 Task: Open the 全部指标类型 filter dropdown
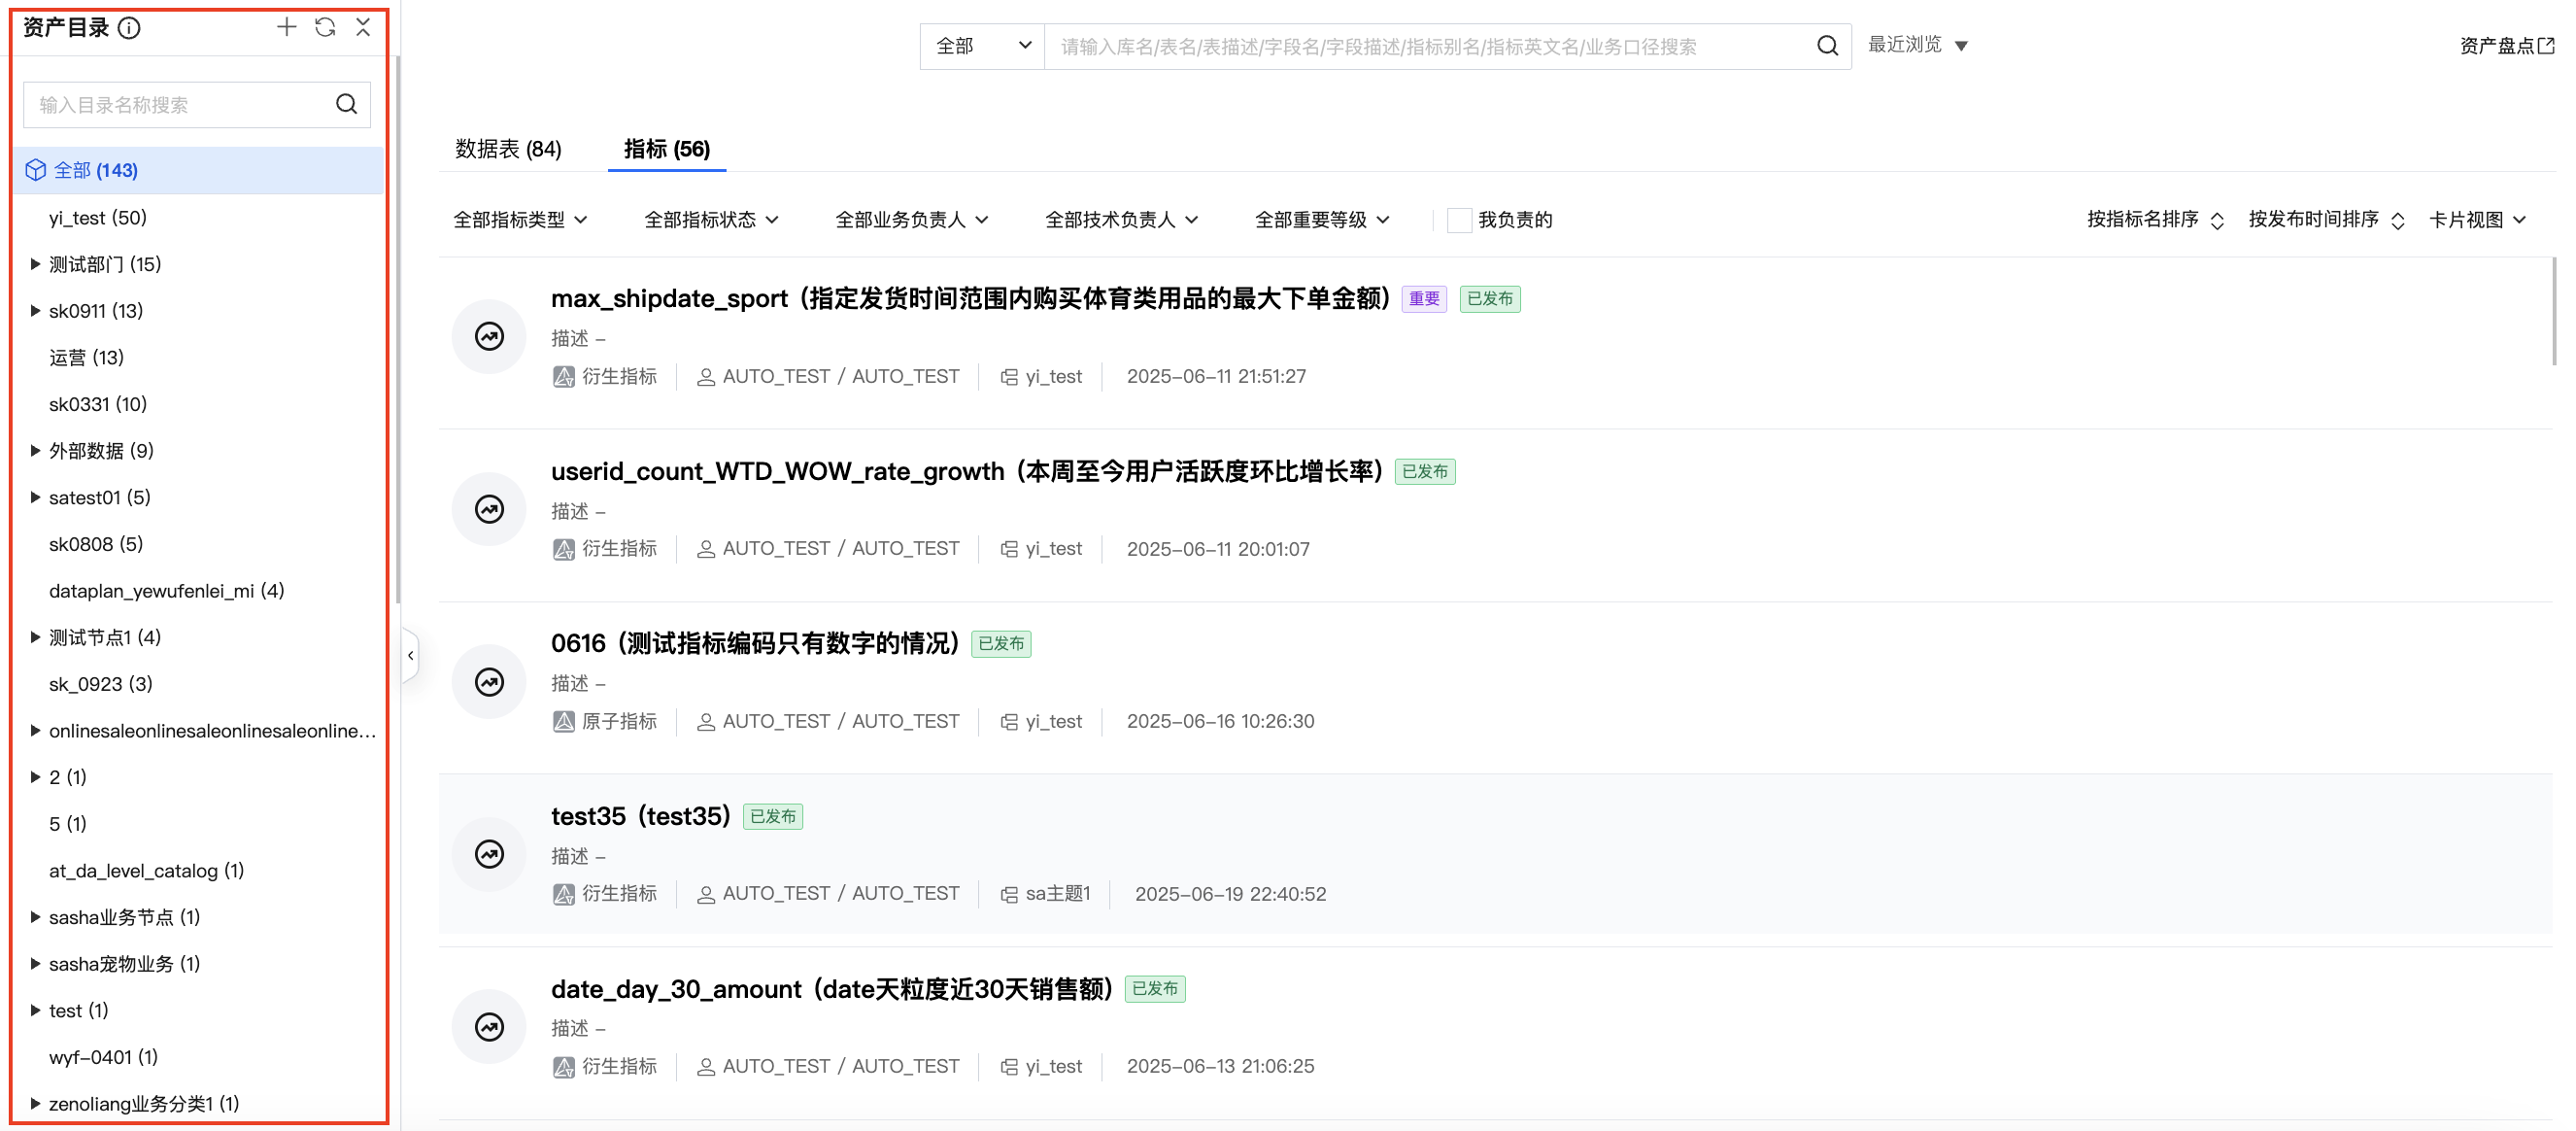point(519,220)
